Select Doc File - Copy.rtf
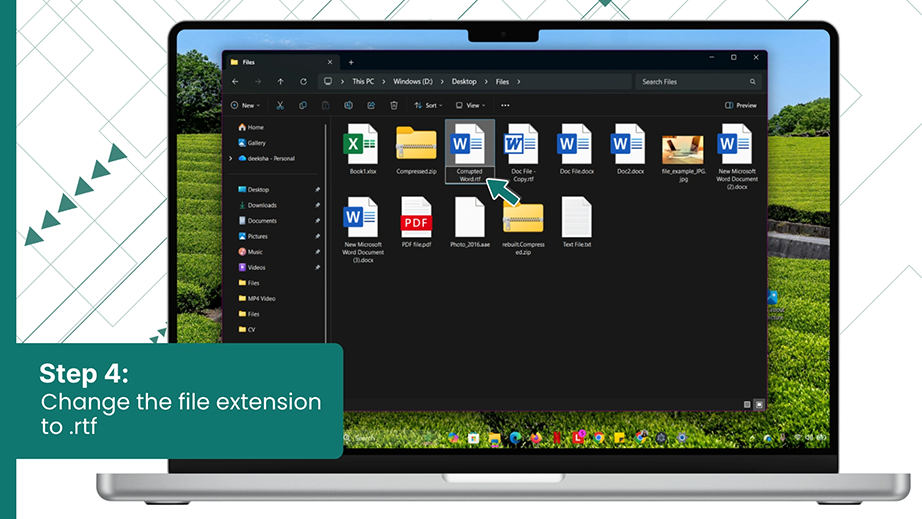This screenshot has width=922, height=519. (x=523, y=152)
